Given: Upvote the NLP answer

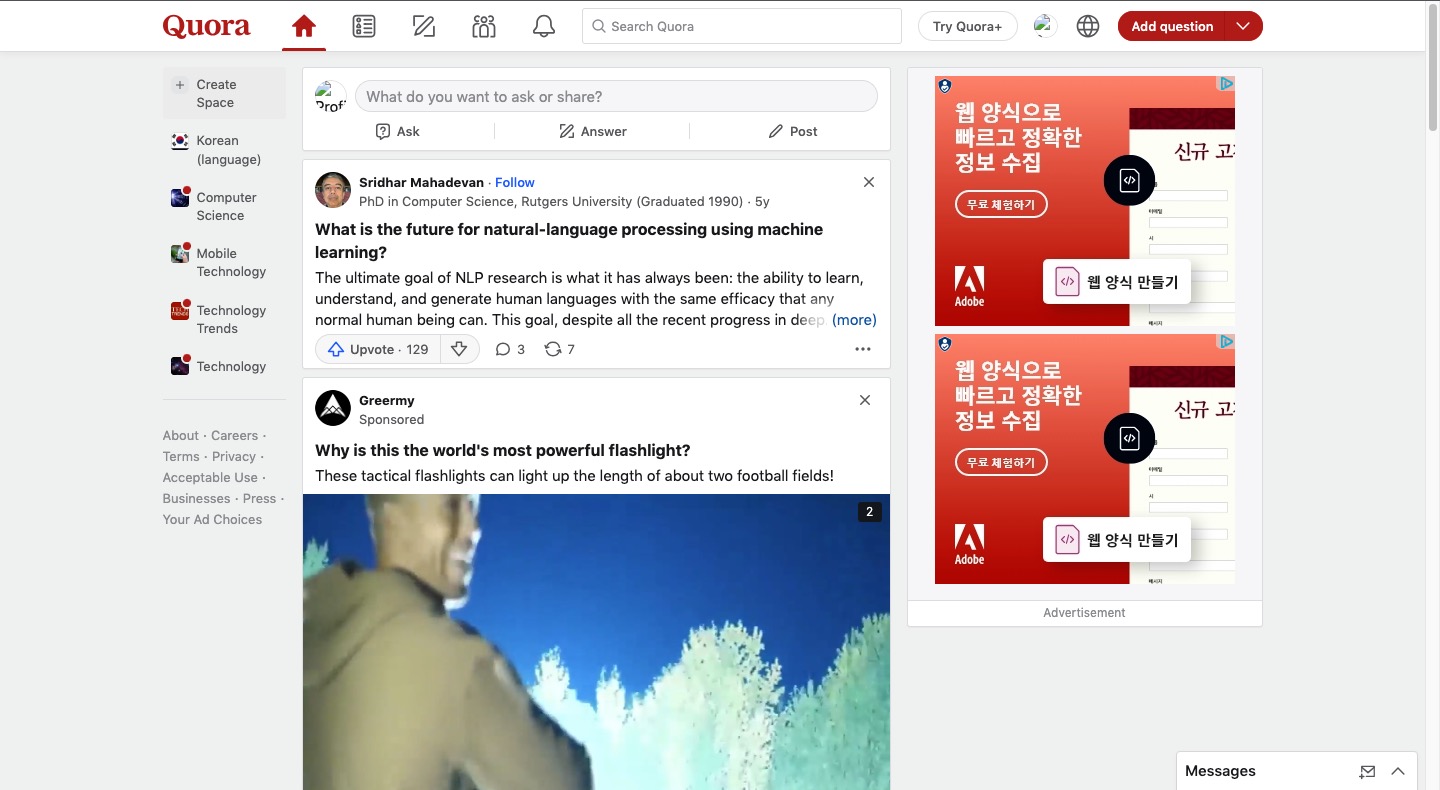Looking at the screenshot, I should point(378,349).
